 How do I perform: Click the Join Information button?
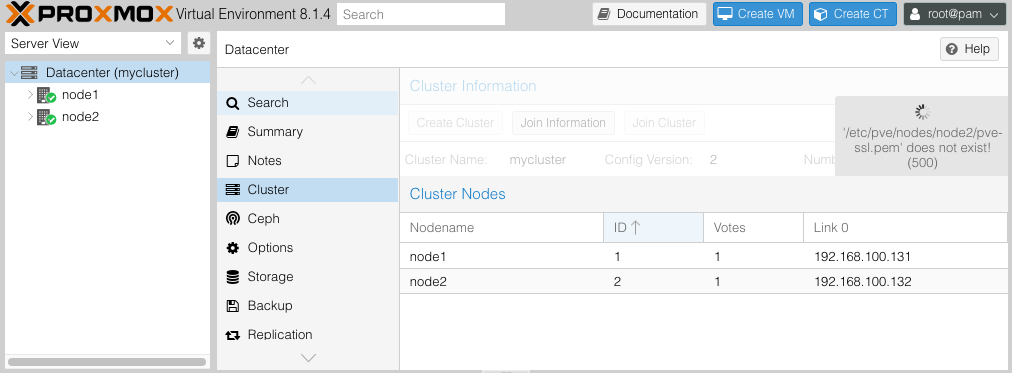click(x=563, y=123)
